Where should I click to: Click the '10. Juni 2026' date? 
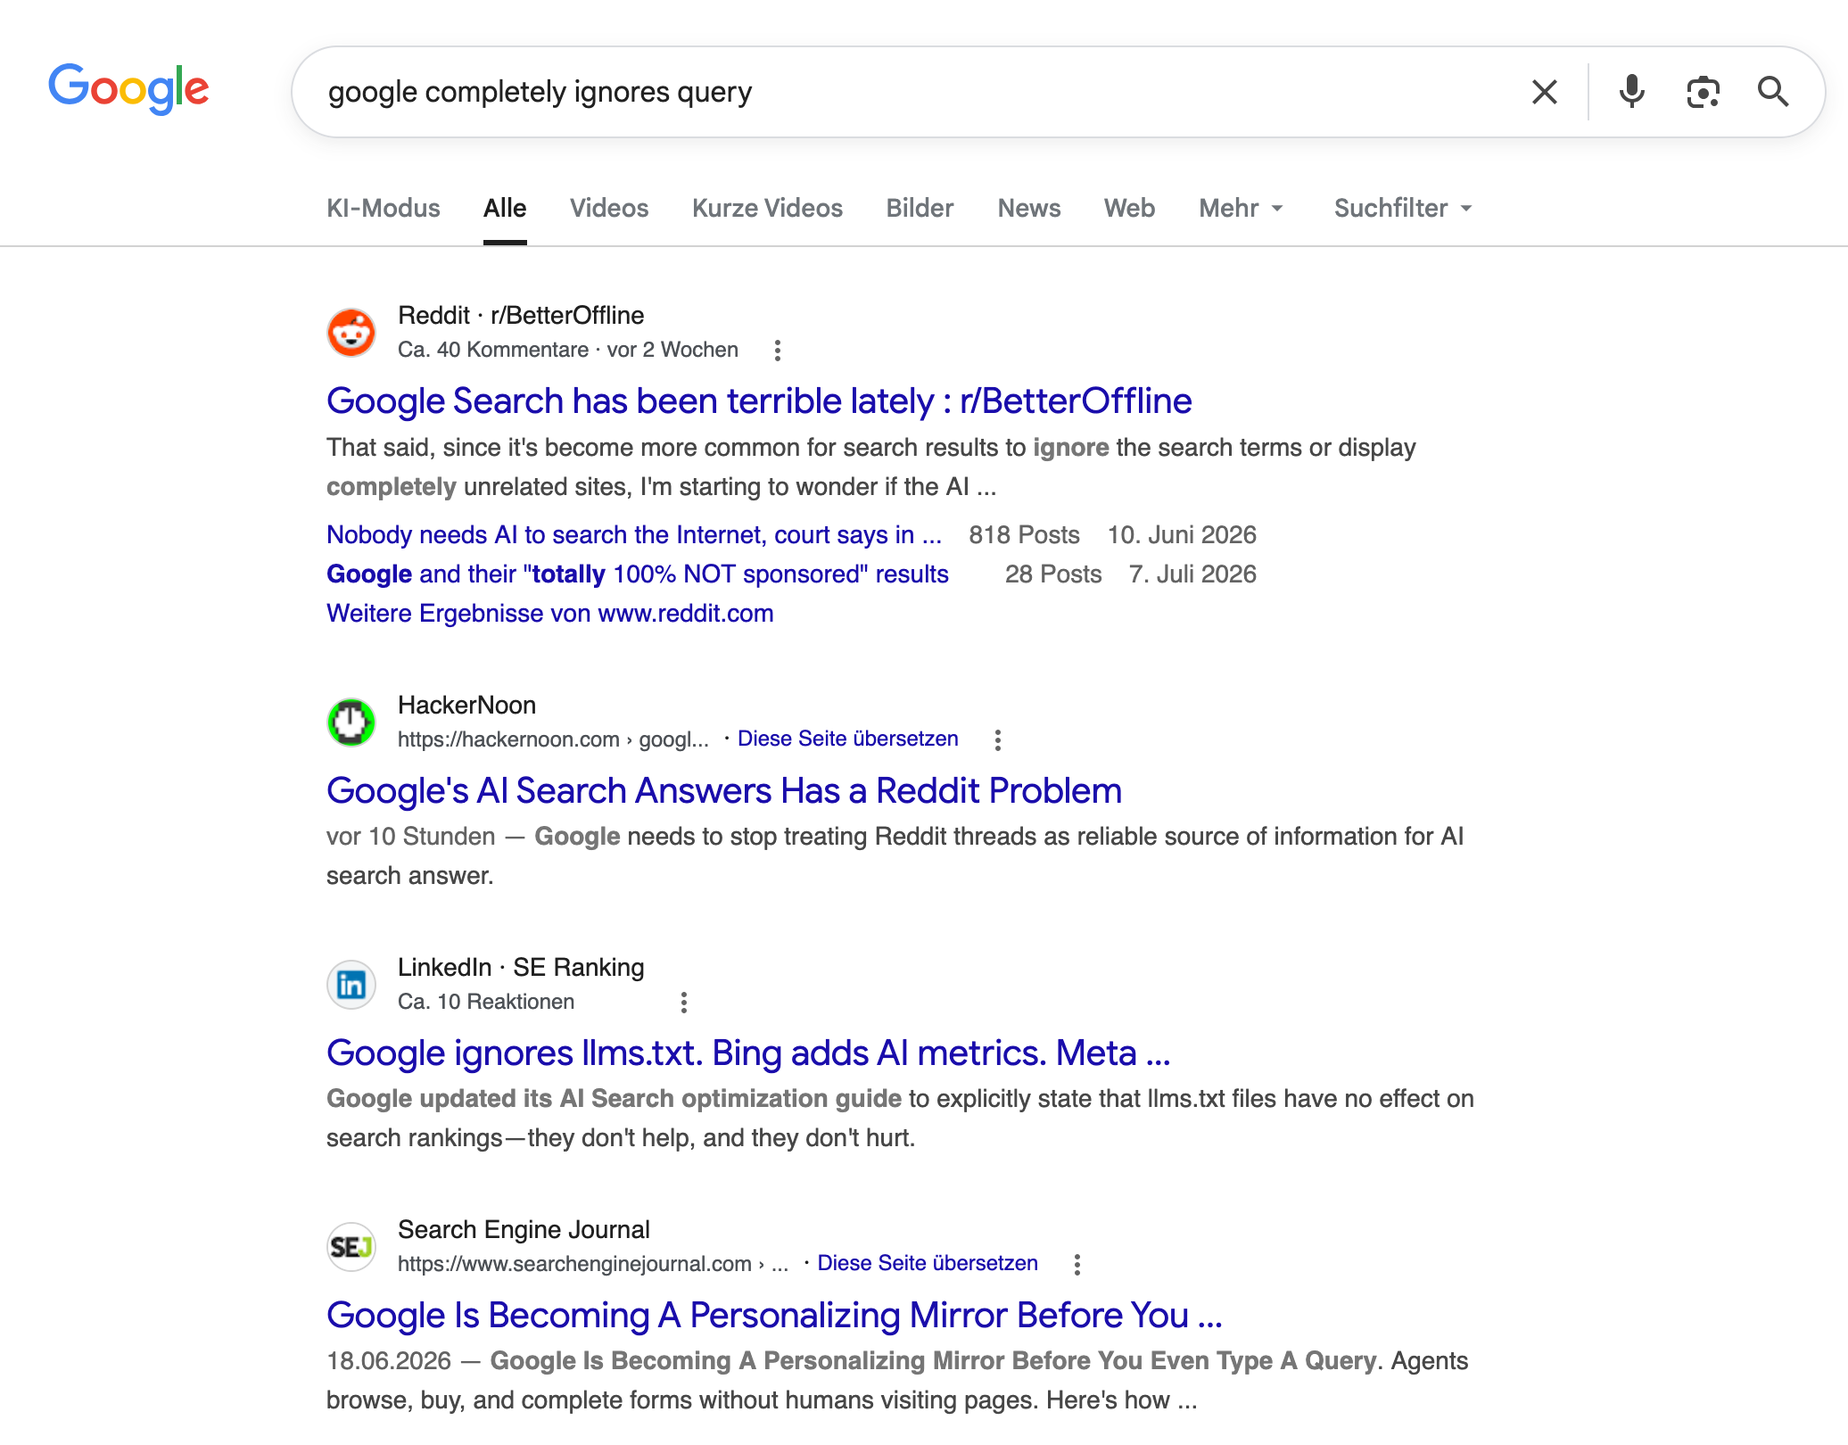[x=1181, y=535]
